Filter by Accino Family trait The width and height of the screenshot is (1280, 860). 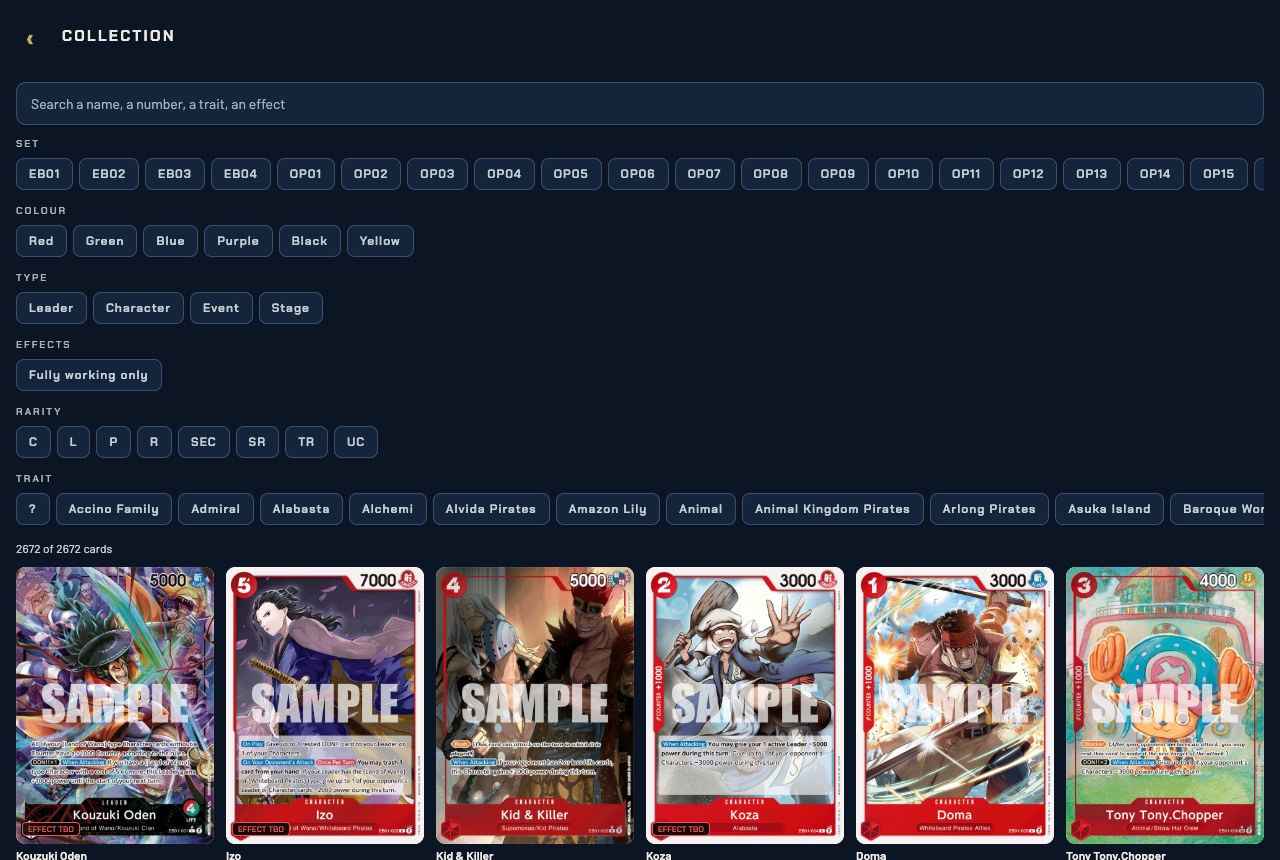coord(114,509)
